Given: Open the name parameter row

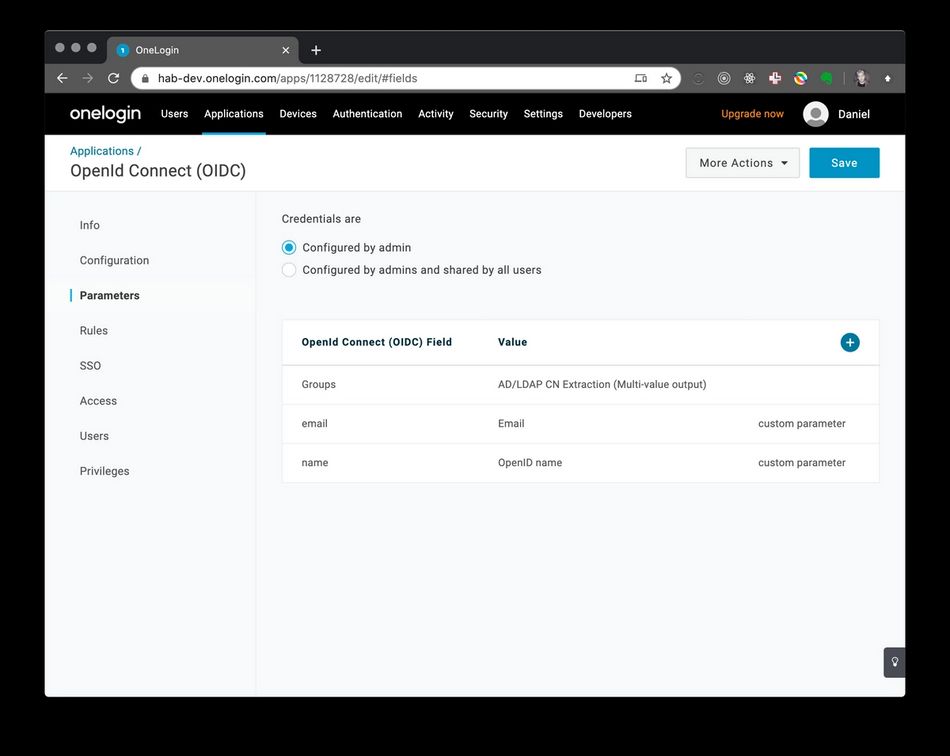Looking at the screenshot, I should pos(580,463).
